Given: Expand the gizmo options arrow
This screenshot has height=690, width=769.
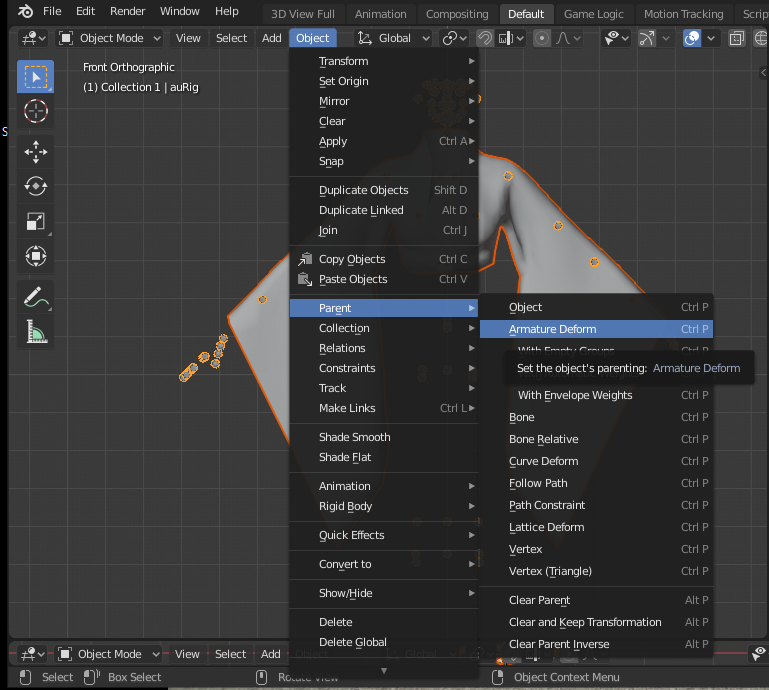Looking at the screenshot, I should (666, 38).
